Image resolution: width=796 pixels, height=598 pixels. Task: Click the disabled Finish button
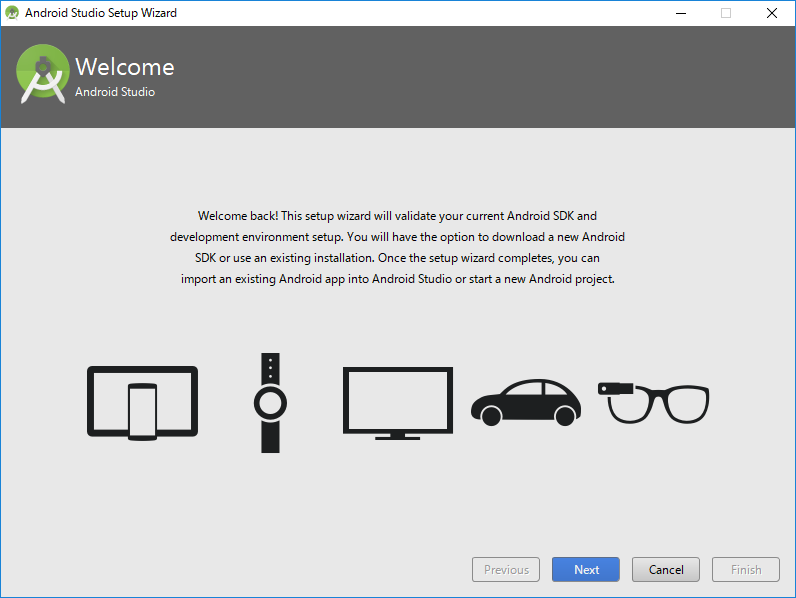pos(746,570)
